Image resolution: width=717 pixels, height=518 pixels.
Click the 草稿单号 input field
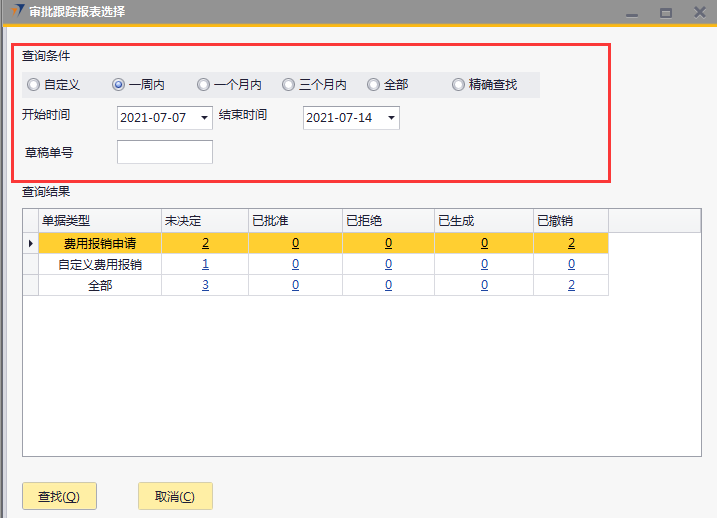click(x=165, y=152)
